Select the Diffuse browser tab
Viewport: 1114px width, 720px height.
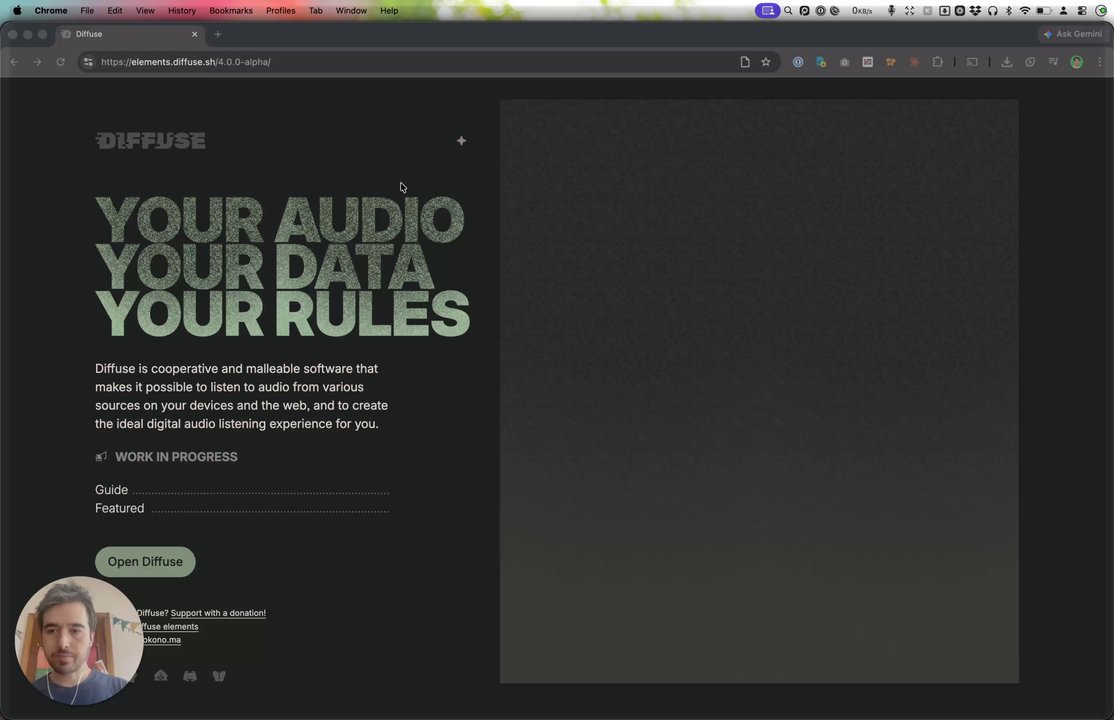(130, 34)
